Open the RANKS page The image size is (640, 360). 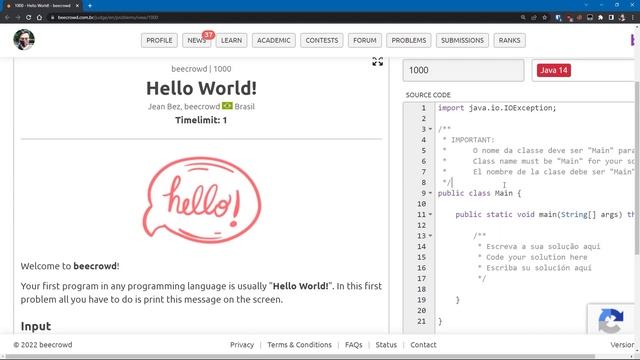[509, 40]
